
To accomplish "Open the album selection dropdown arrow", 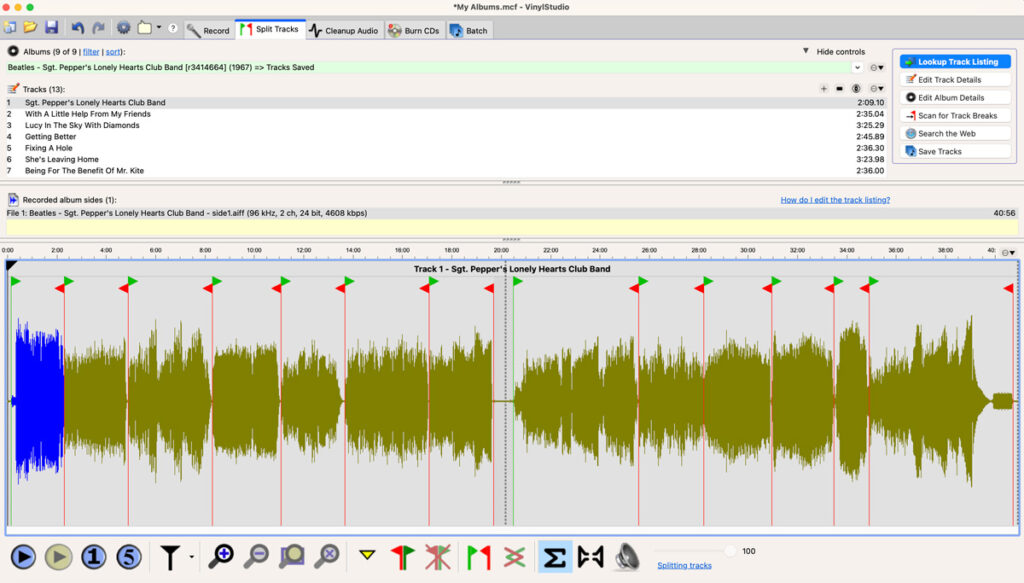I will coord(857,67).
